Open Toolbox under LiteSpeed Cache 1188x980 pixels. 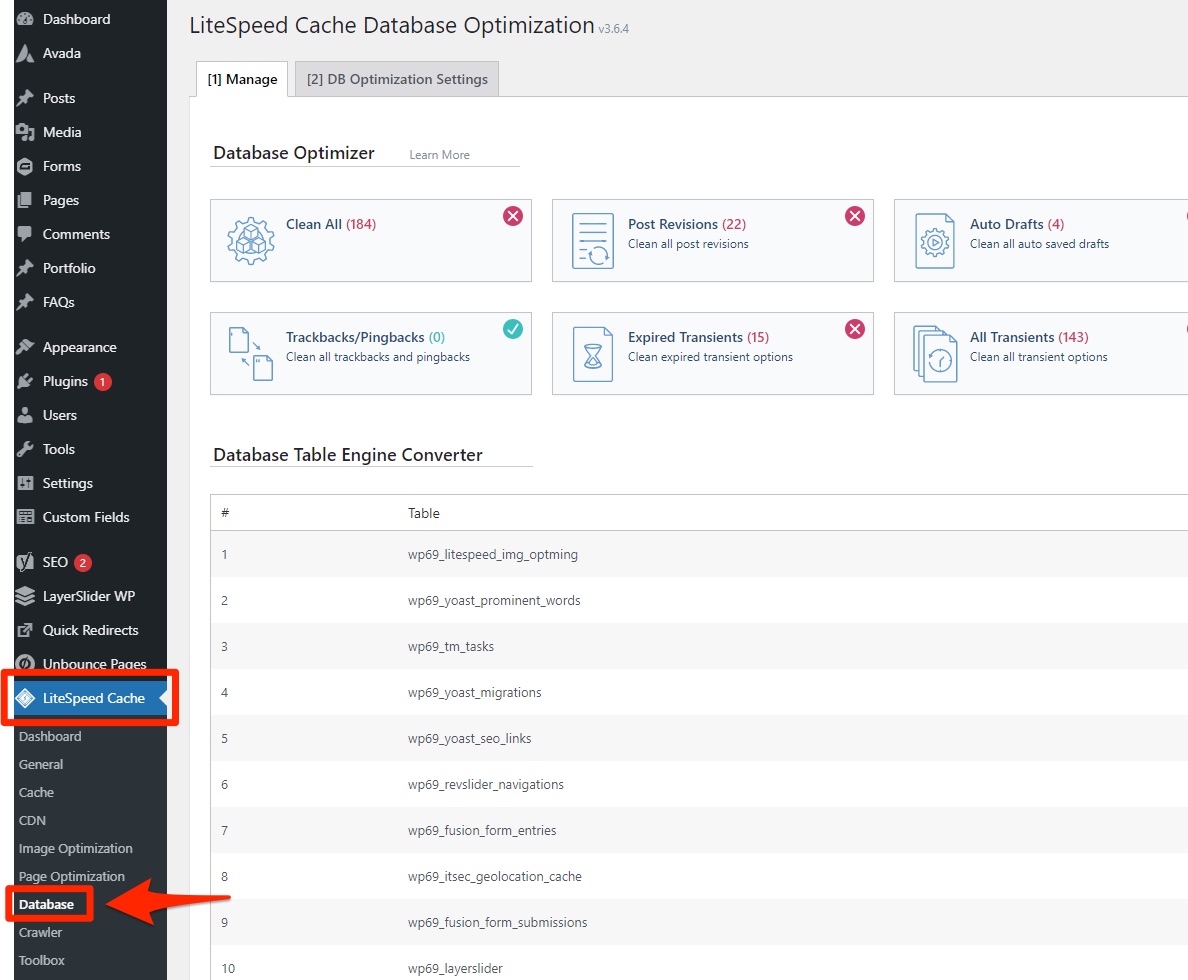pyautogui.click(x=42, y=960)
